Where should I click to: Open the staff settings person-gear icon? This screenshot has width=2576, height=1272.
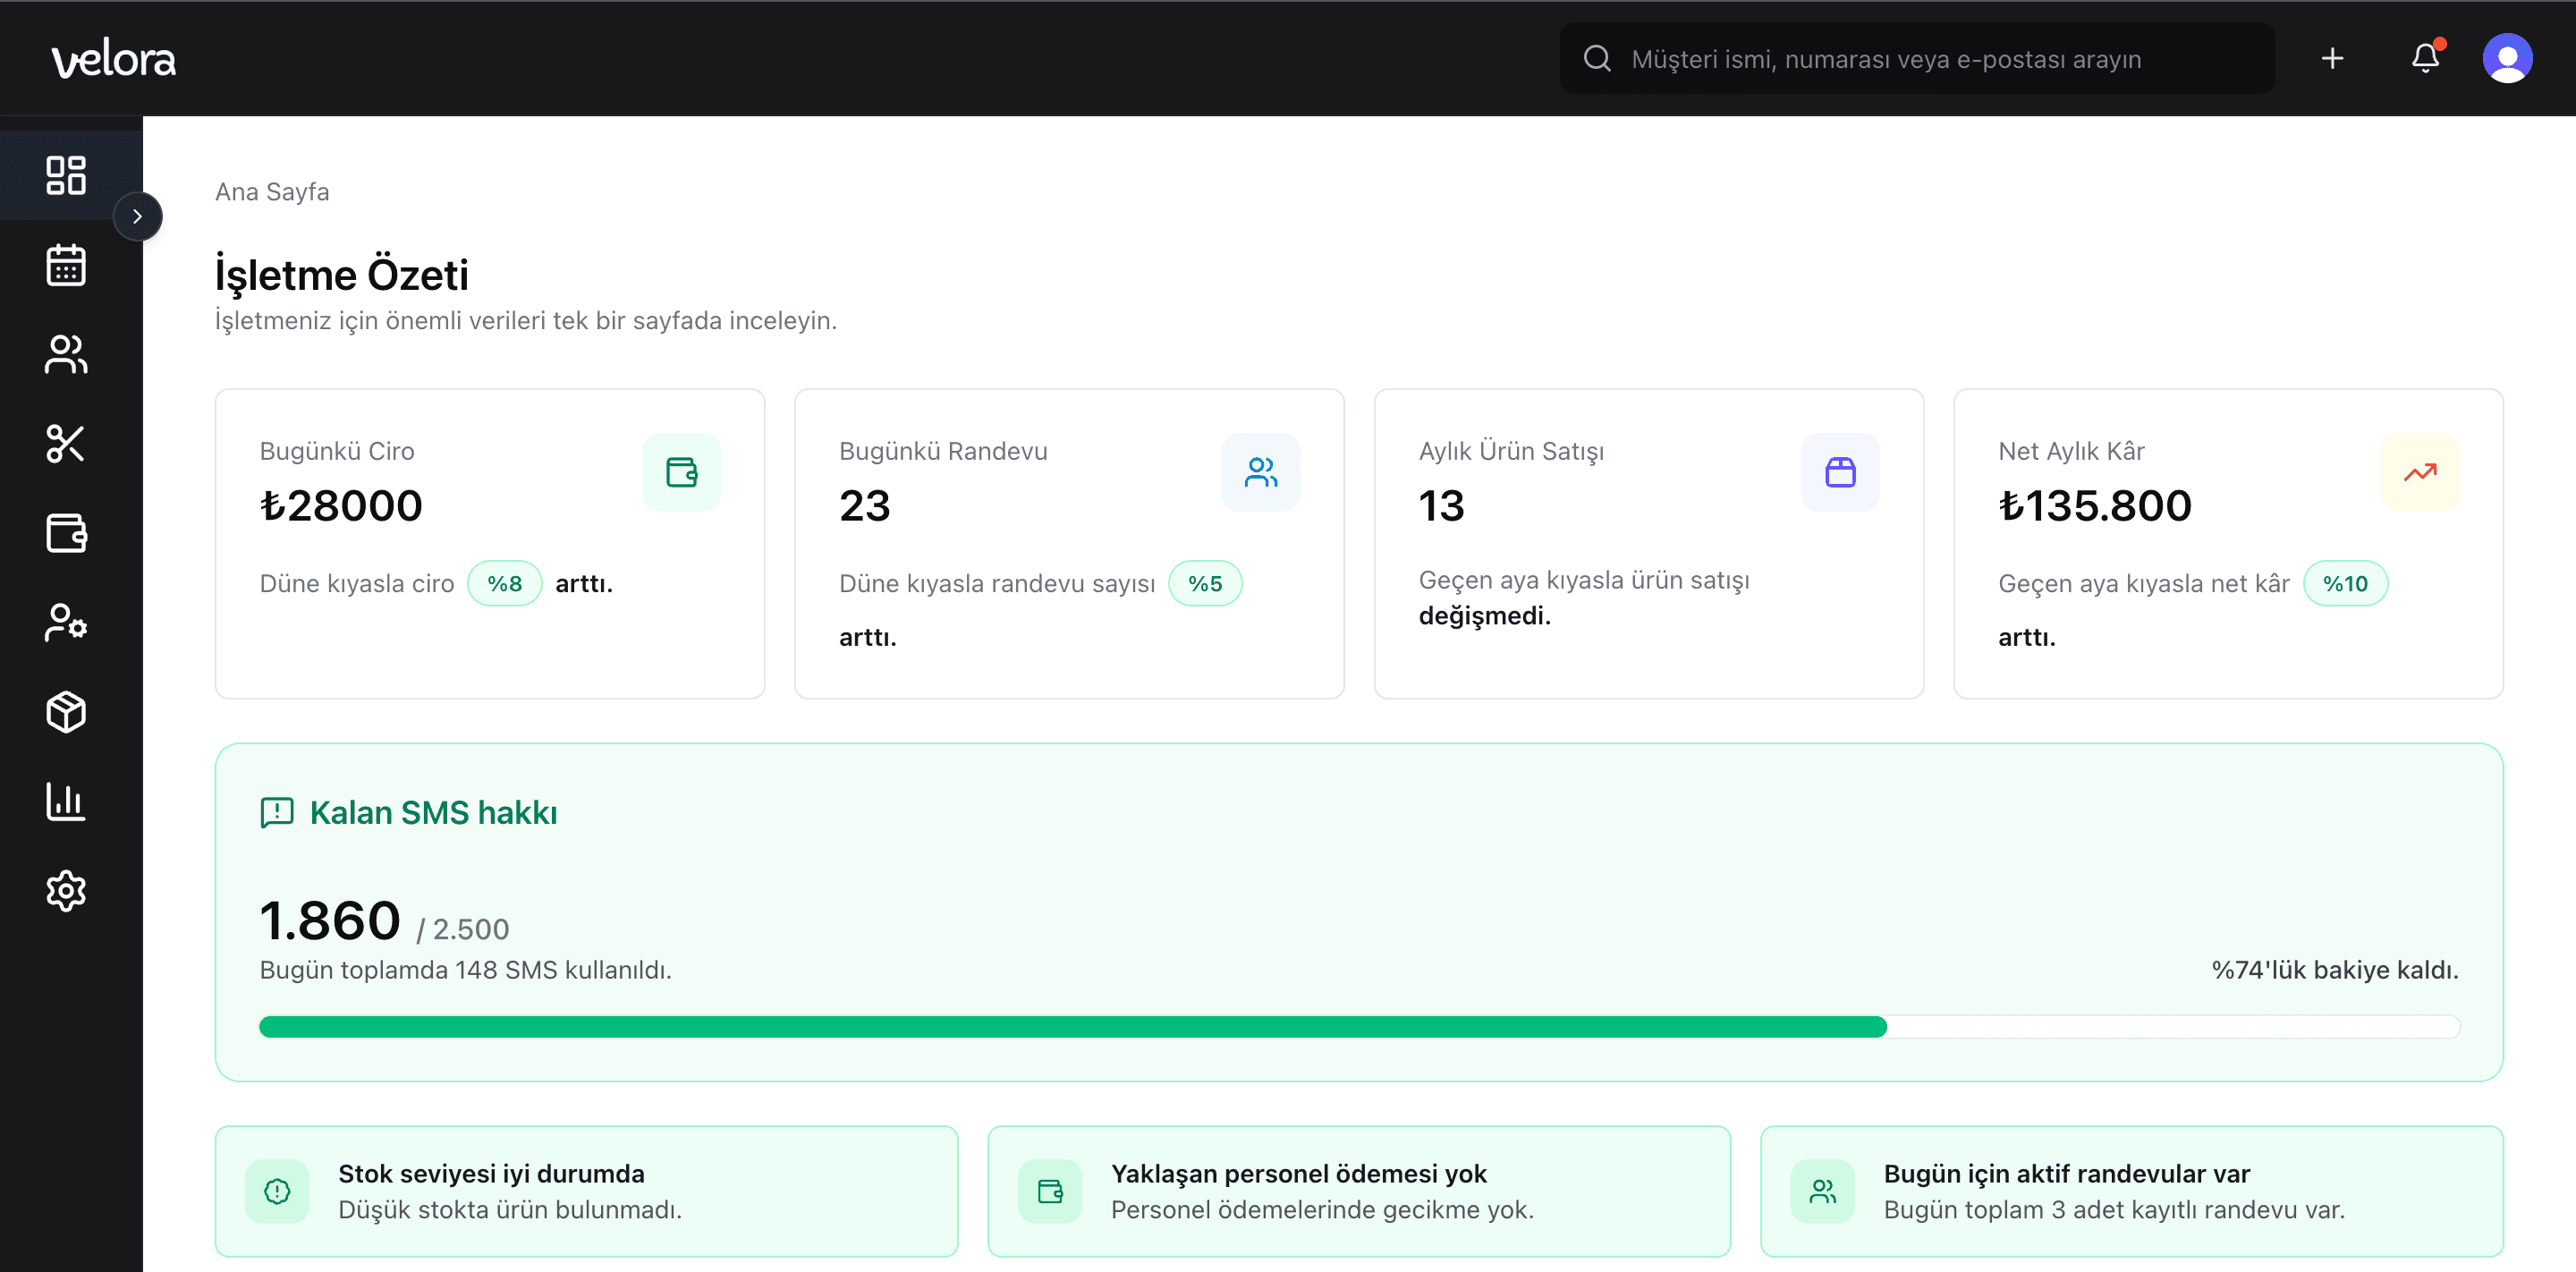point(66,622)
